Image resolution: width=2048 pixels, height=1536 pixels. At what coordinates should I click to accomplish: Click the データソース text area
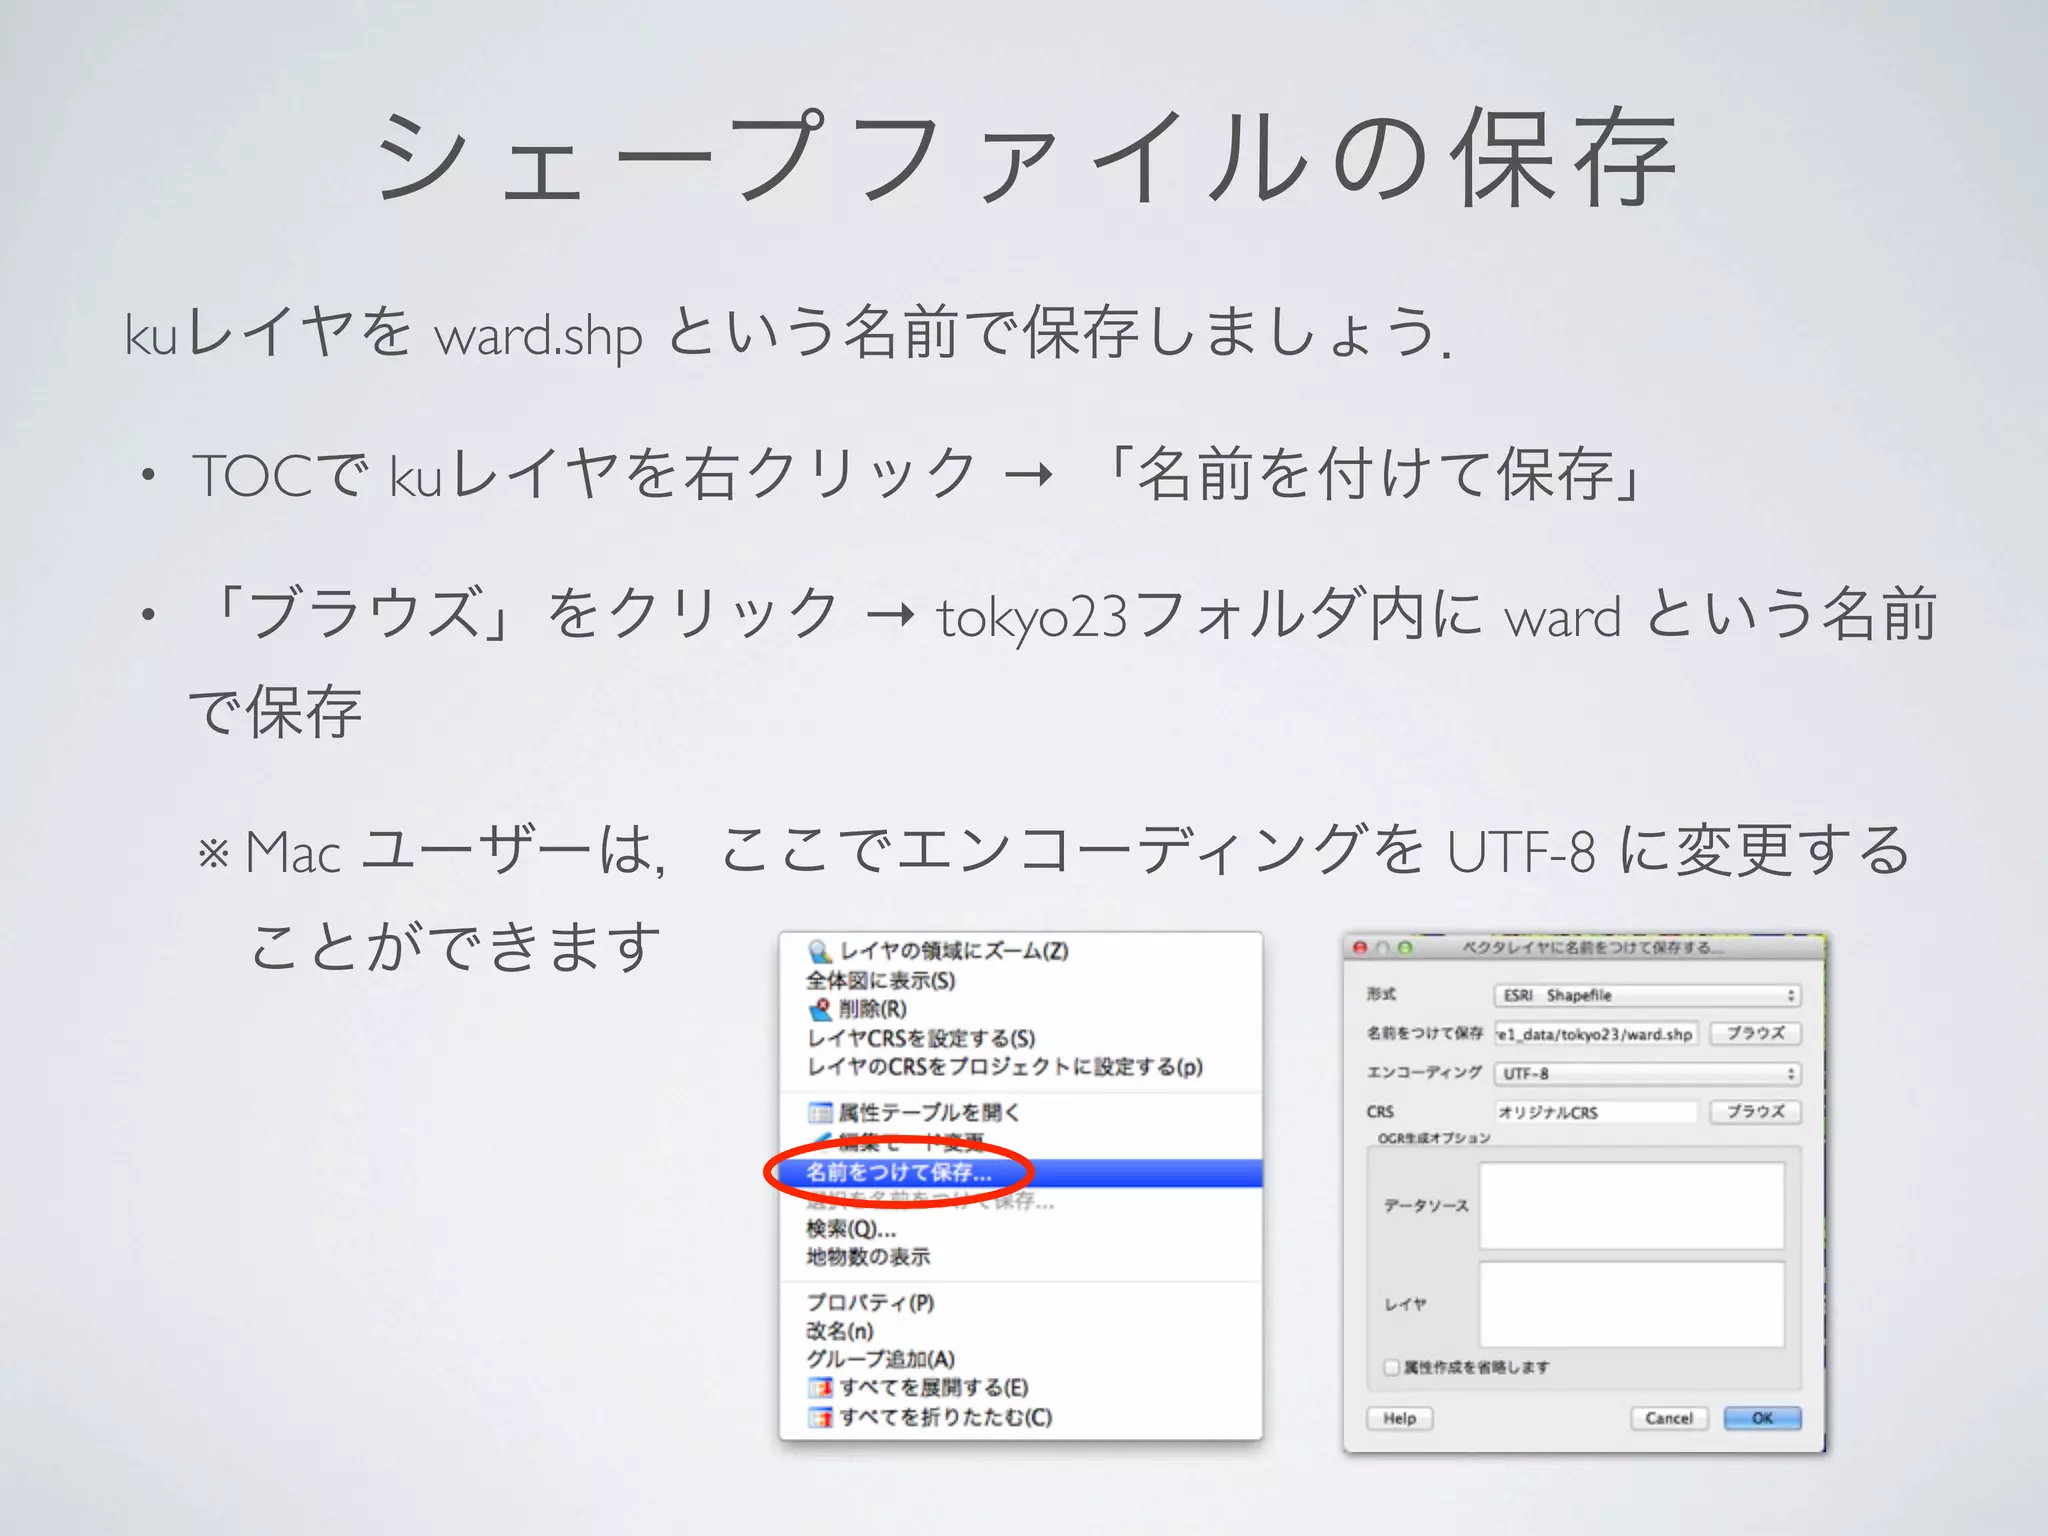pyautogui.click(x=1631, y=1205)
